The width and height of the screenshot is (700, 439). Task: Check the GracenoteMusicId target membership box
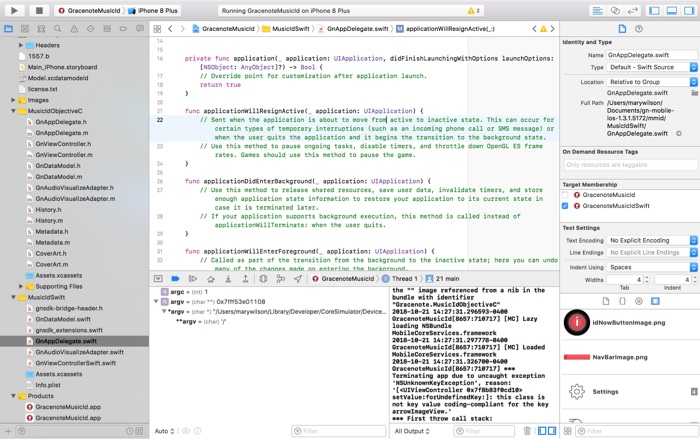click(566, 196)
